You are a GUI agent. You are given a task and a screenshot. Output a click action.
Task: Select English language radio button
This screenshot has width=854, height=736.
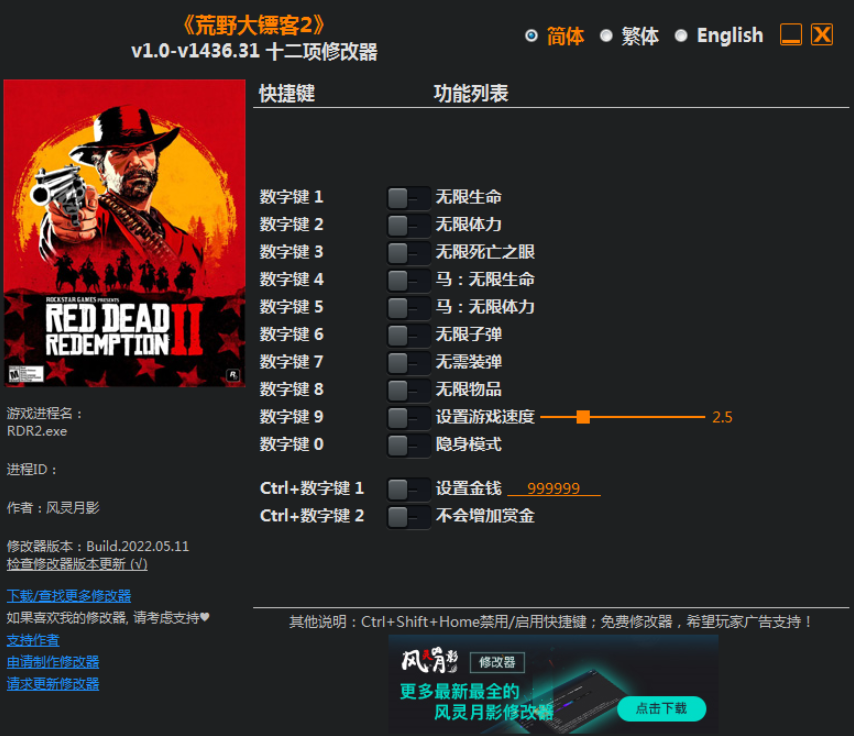[x=681, y=35]
